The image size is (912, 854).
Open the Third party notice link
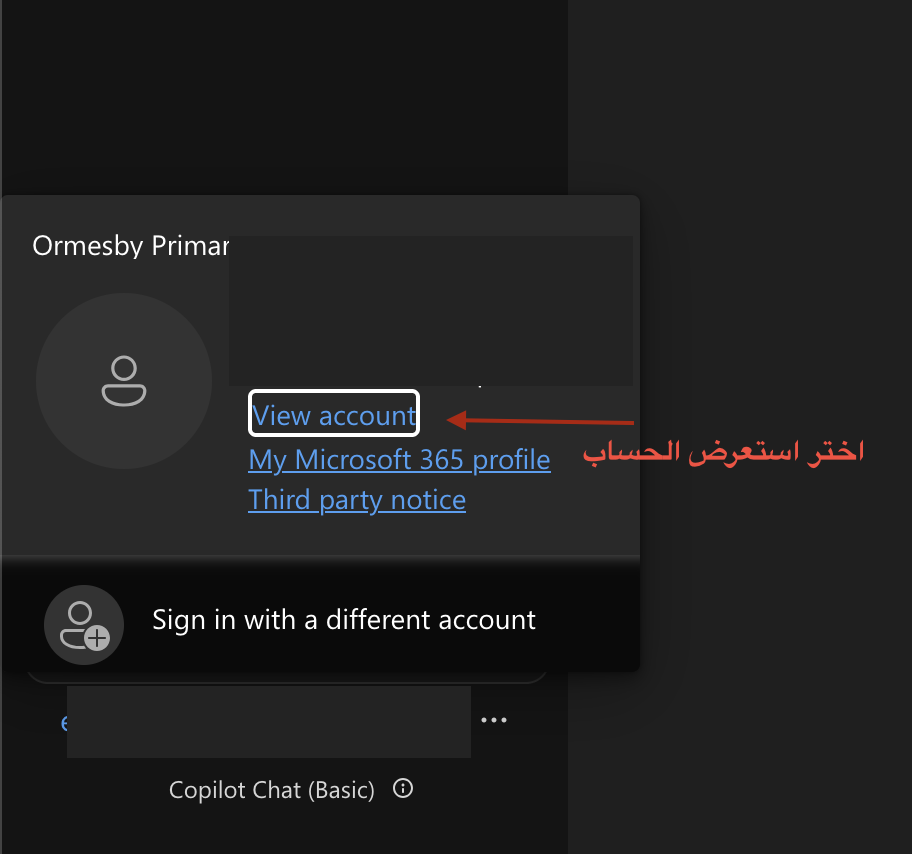357,500
